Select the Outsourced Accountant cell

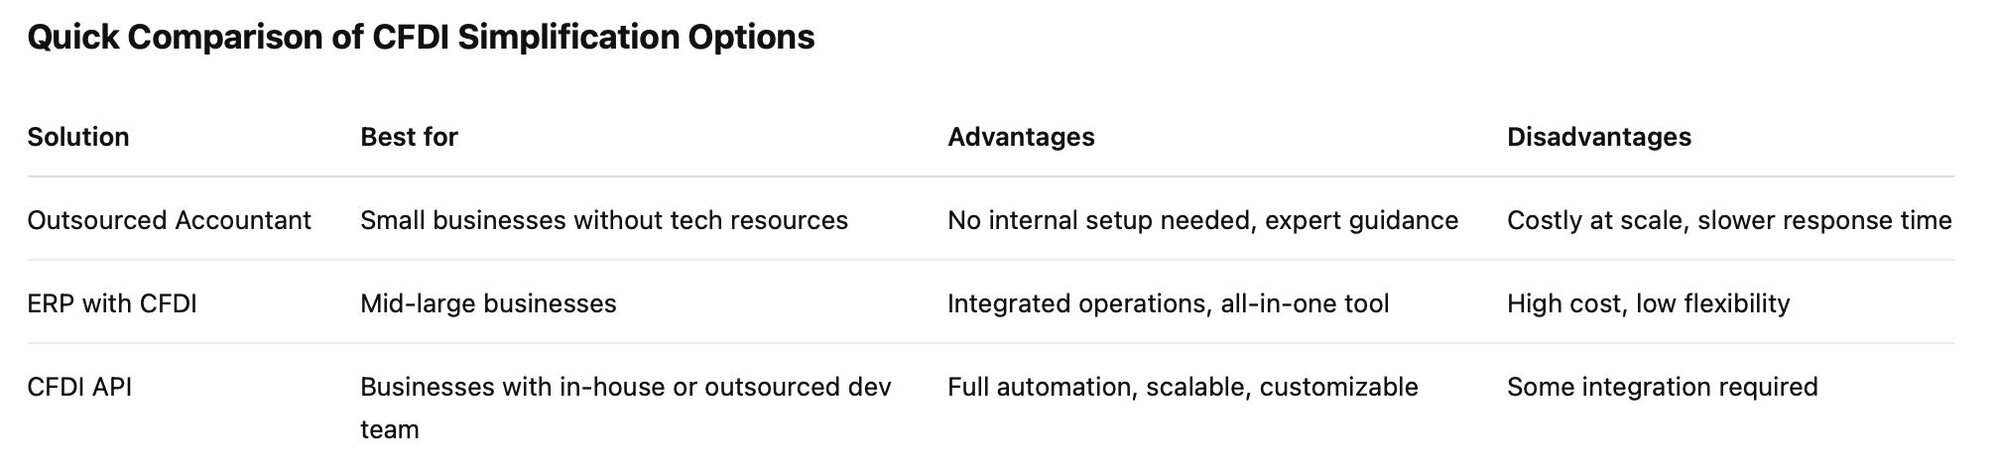coord(169,220)
